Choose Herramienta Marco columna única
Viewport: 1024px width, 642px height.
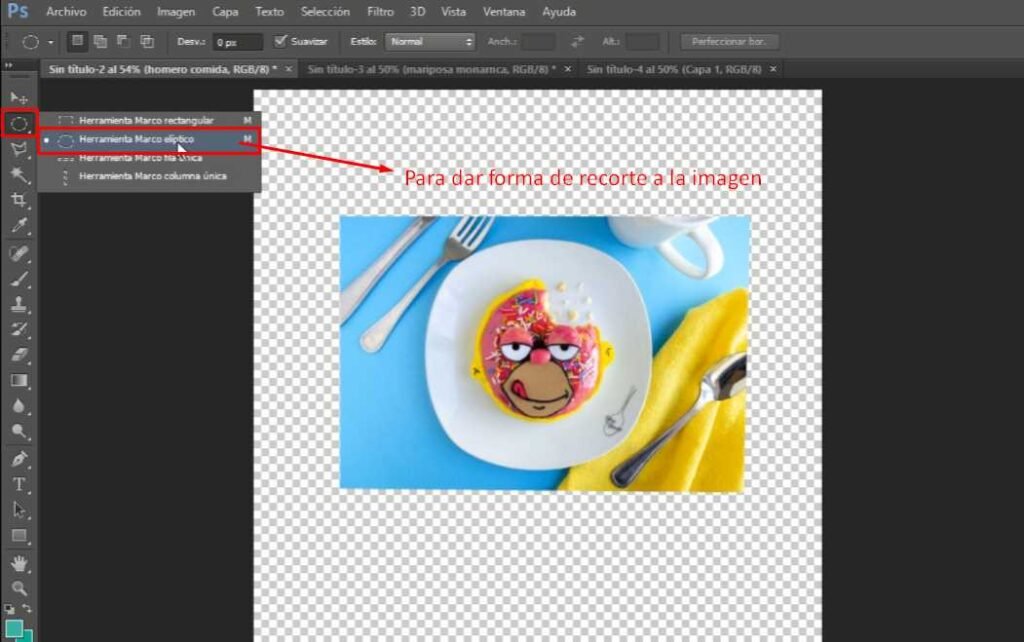[x=150, y=176]
